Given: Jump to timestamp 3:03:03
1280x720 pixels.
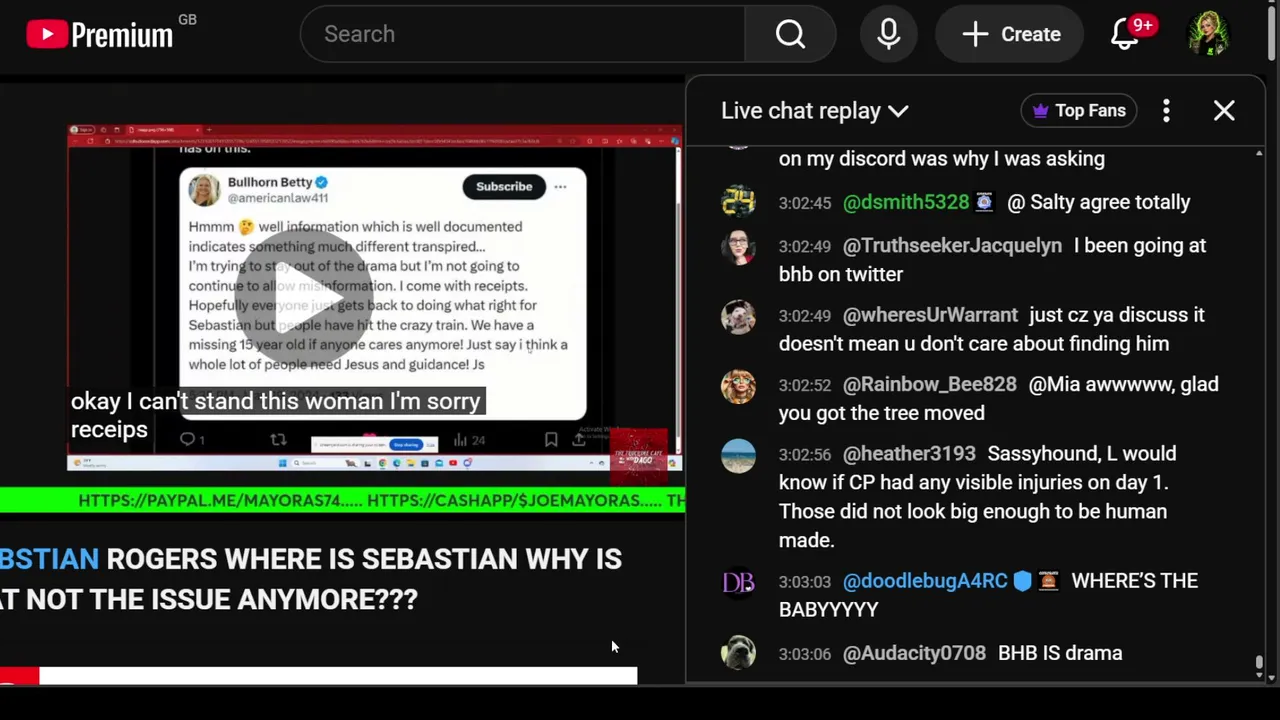Looking at the screenshot, I should point(805,582).
